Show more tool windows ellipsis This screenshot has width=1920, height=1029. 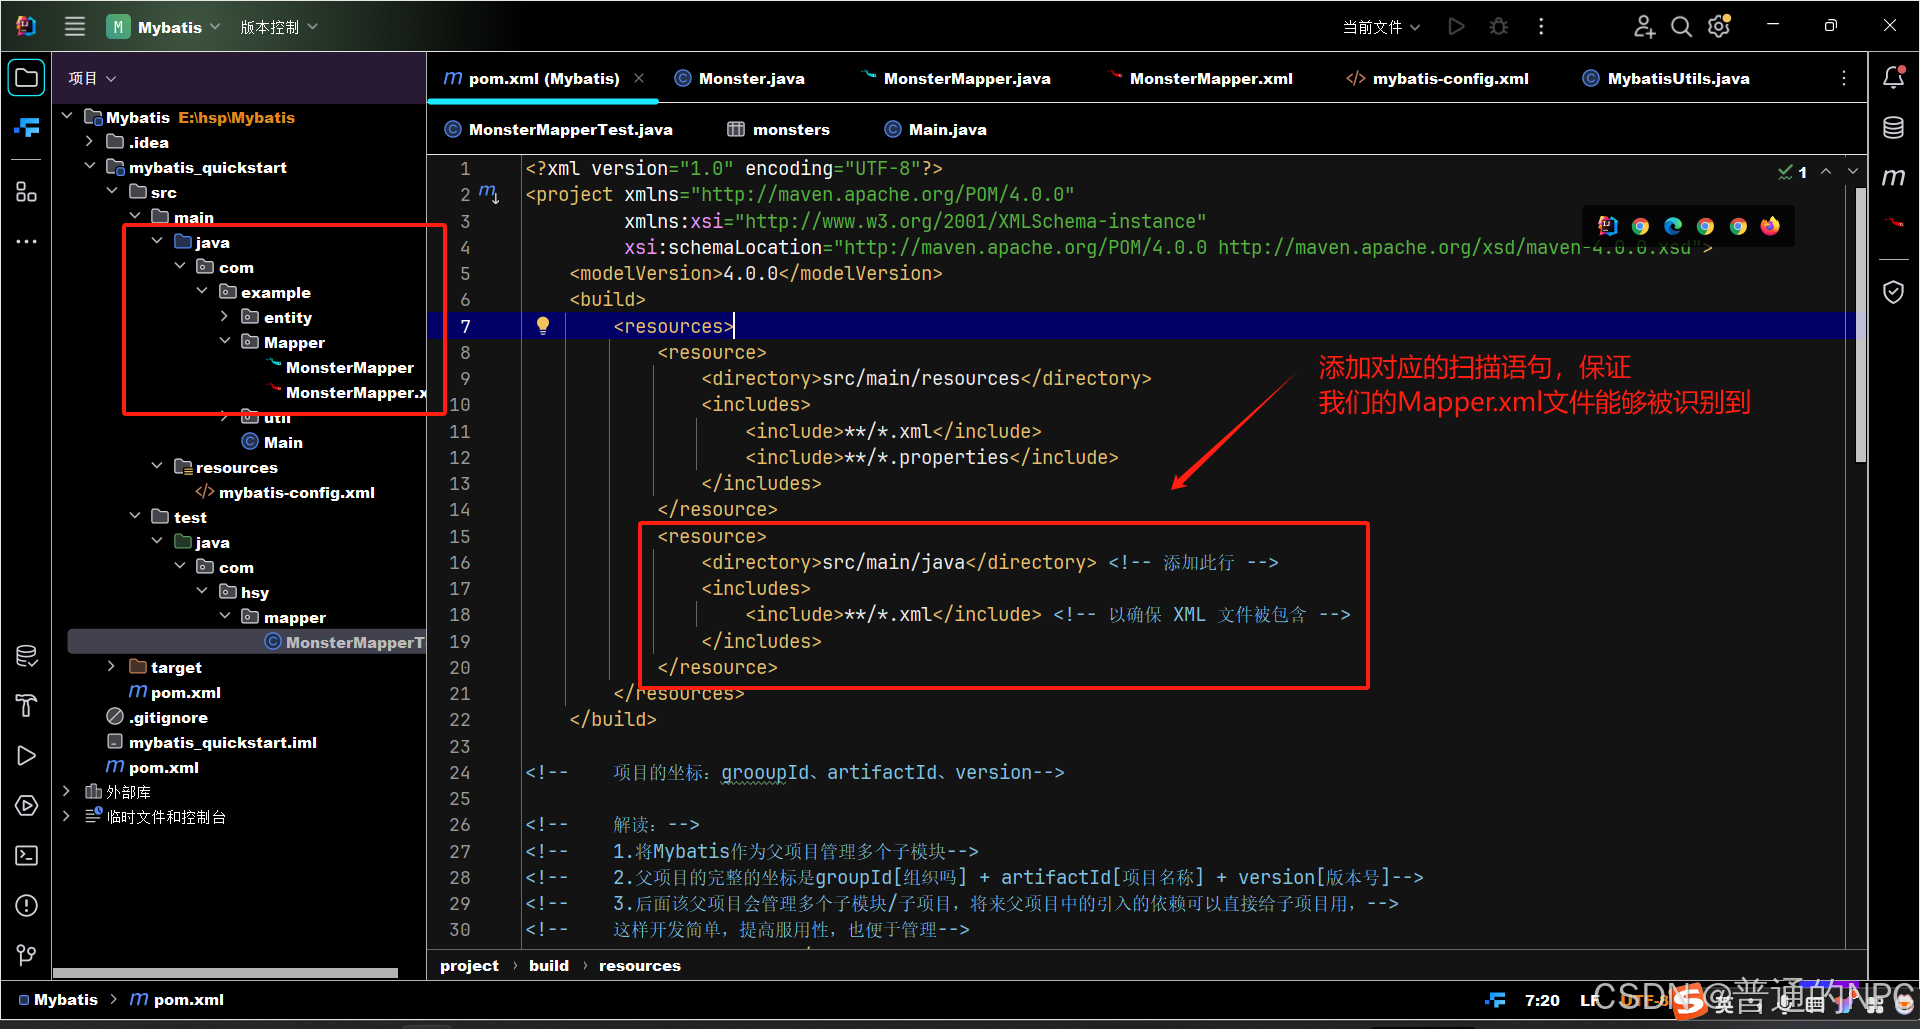[27, 241]
